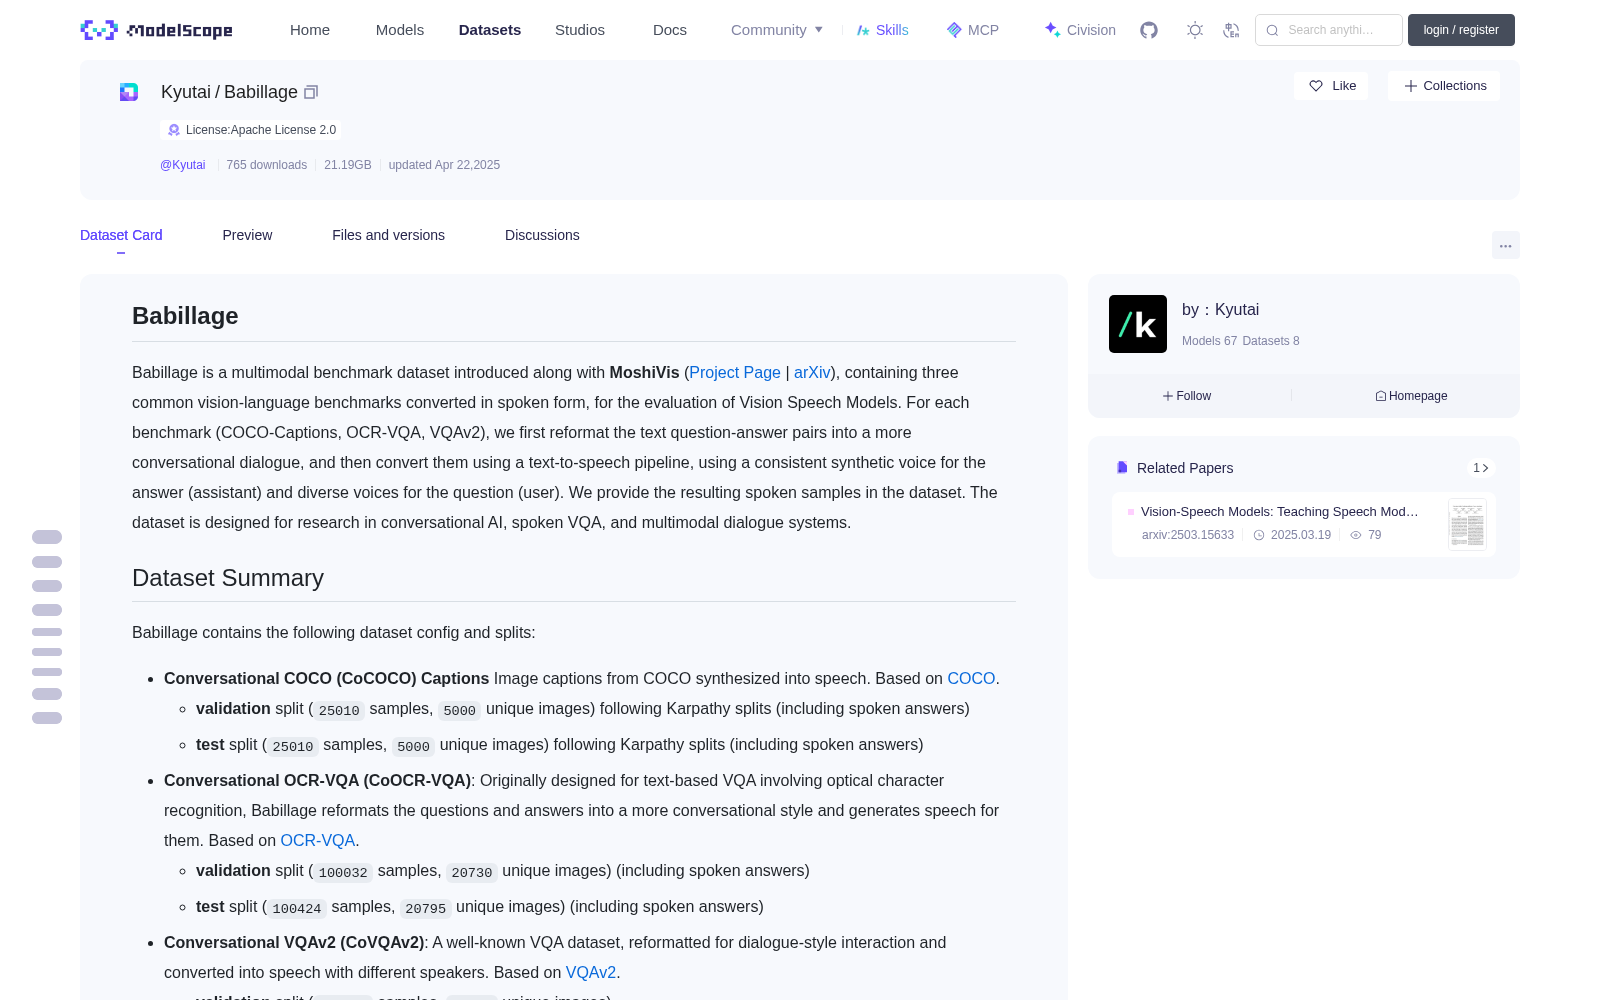Open the Project Page link

[x=735, y=372]
